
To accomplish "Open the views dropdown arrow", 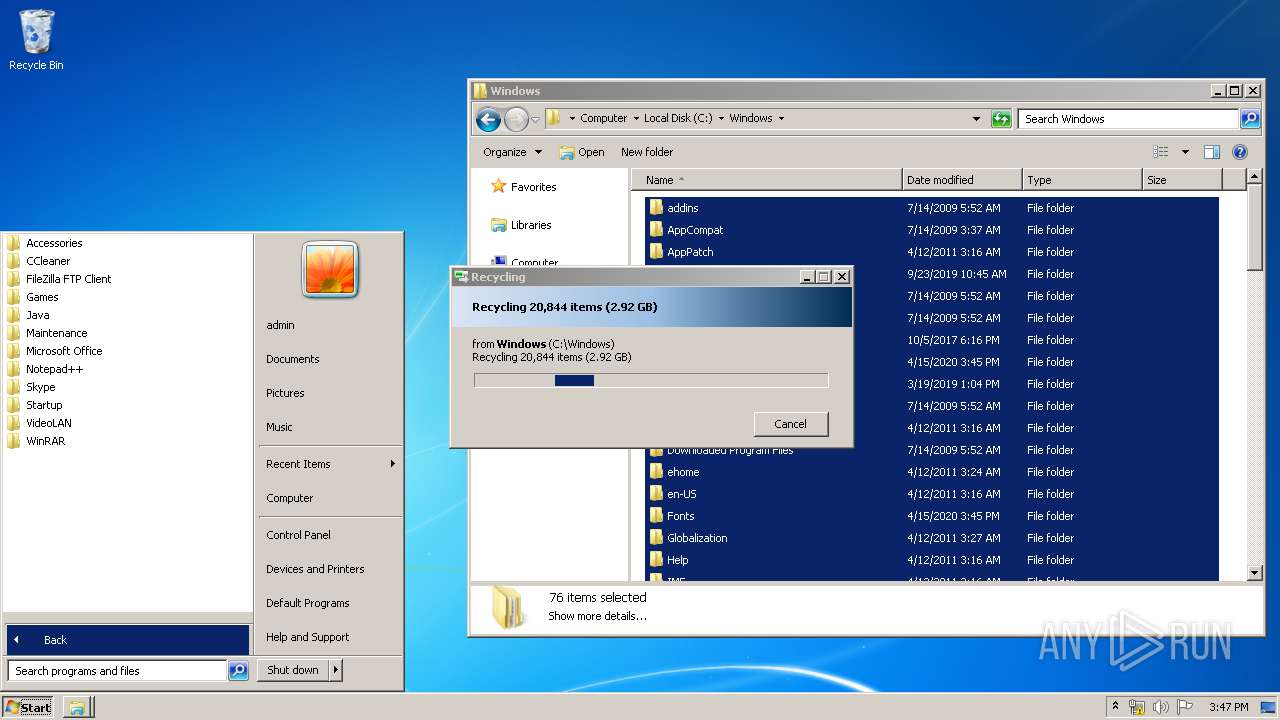I will (1185, 152).
